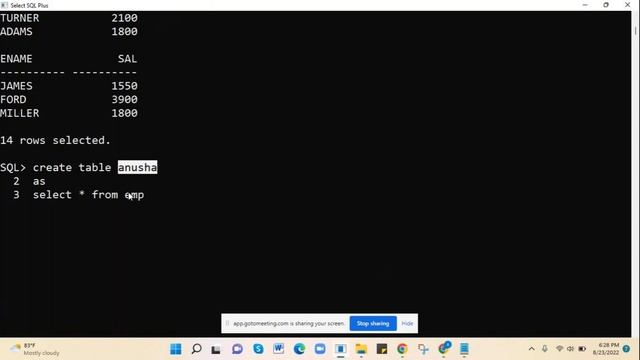Open Microsoft Edge from taskbar
Screen dimensions: 640x360
pyautogui.click(x=300, y=349)
